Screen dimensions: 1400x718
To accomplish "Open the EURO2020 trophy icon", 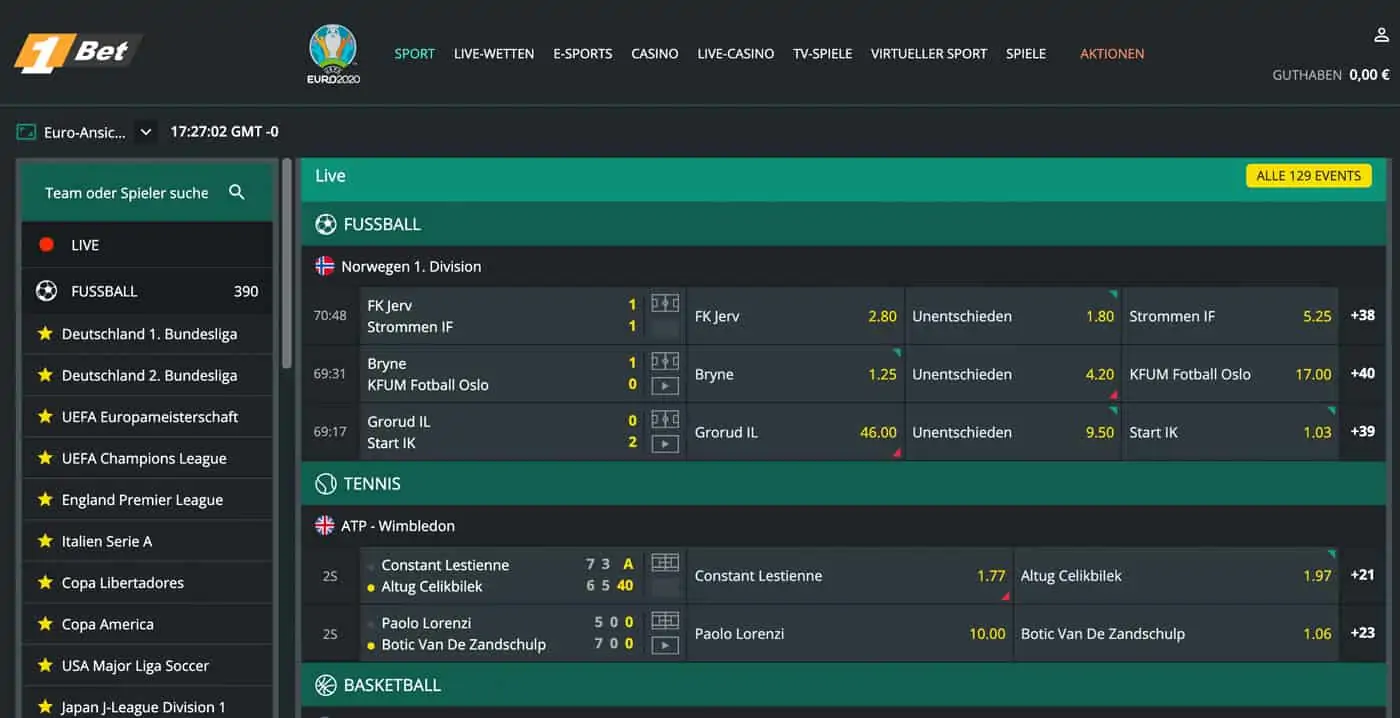I will pos(333,54).
